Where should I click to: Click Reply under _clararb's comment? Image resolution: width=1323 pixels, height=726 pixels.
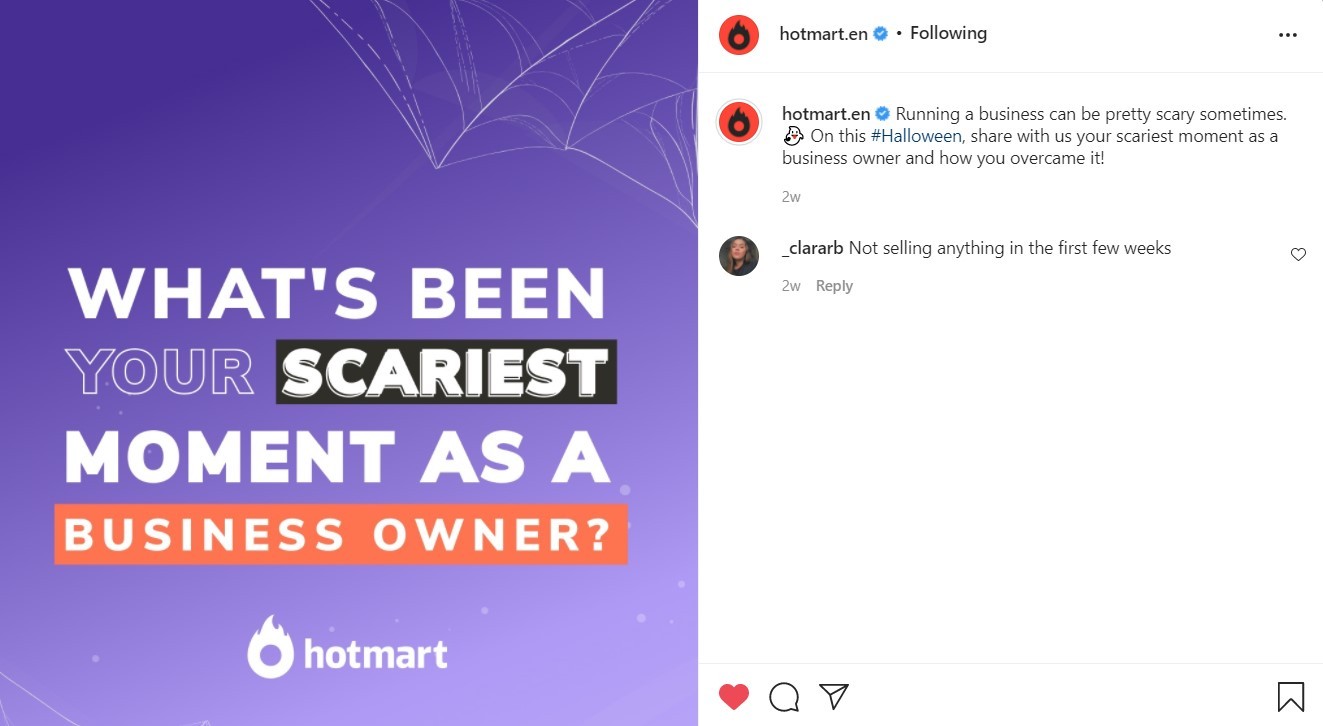834,286
